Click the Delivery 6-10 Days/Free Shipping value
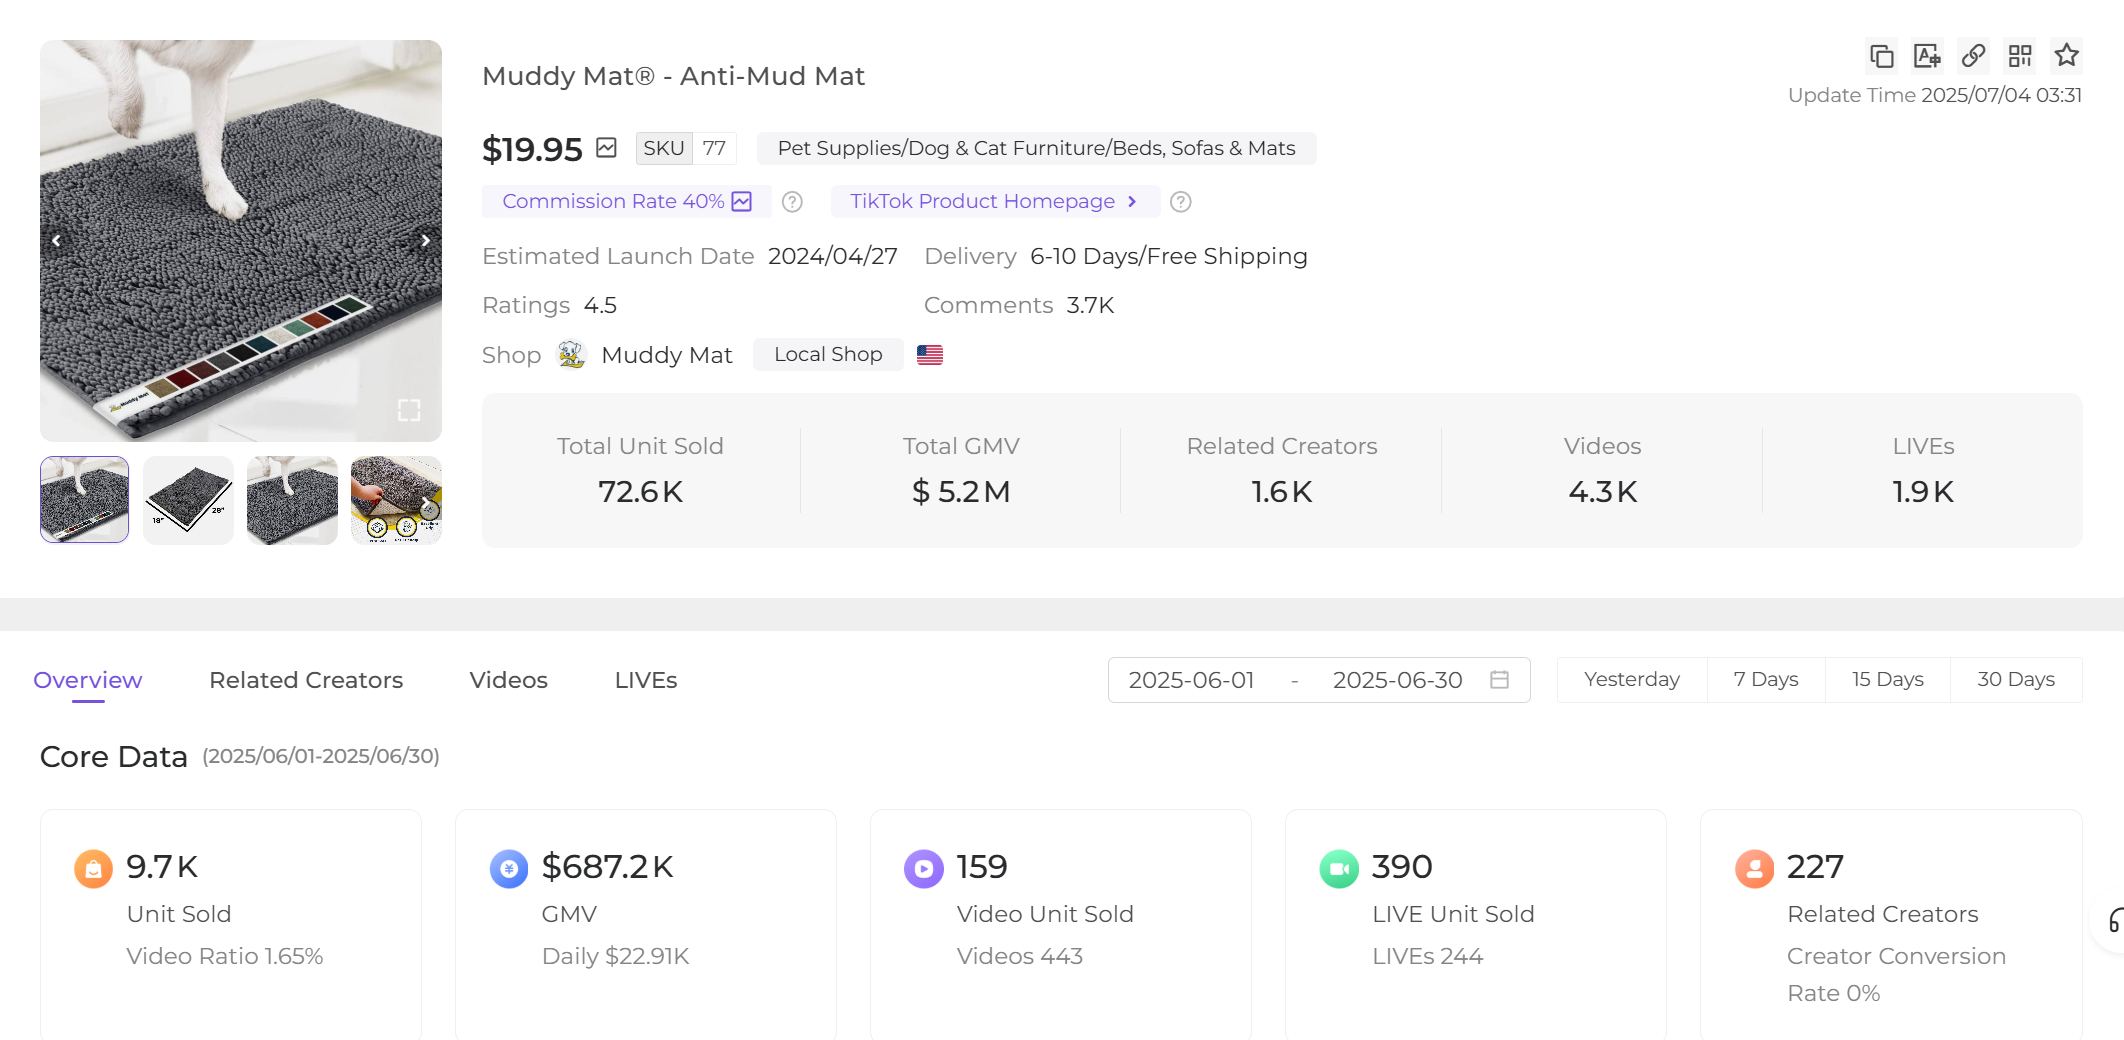 [1169, 256]
